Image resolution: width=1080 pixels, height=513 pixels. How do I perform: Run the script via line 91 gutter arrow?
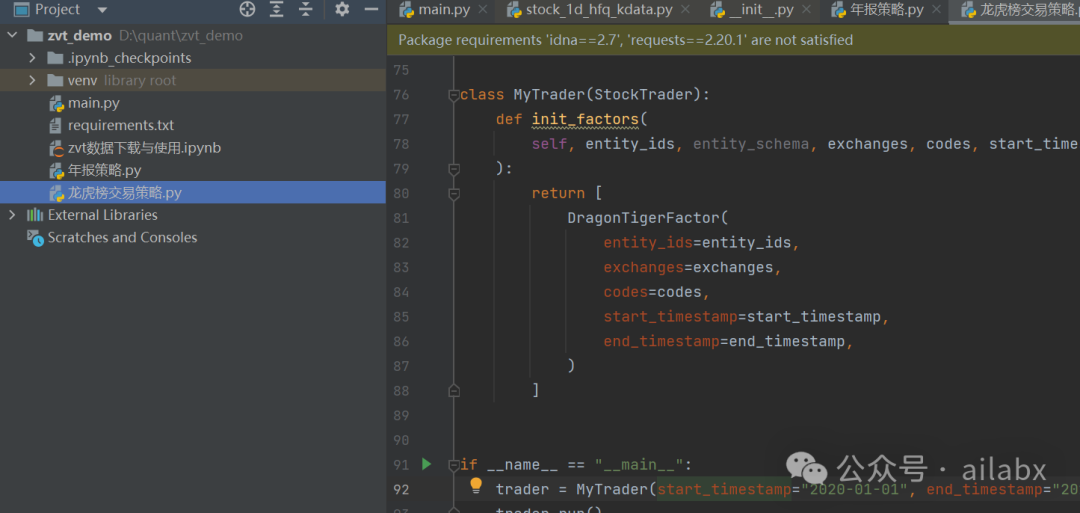click(x=426, y=464)
